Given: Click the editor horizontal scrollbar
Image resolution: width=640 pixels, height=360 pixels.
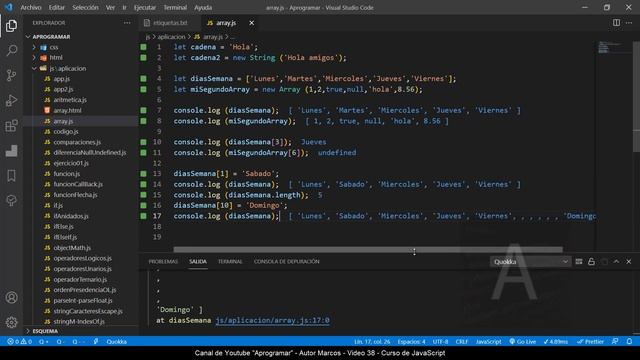Looking at the screenshot, I should click(x=368, y=249).
